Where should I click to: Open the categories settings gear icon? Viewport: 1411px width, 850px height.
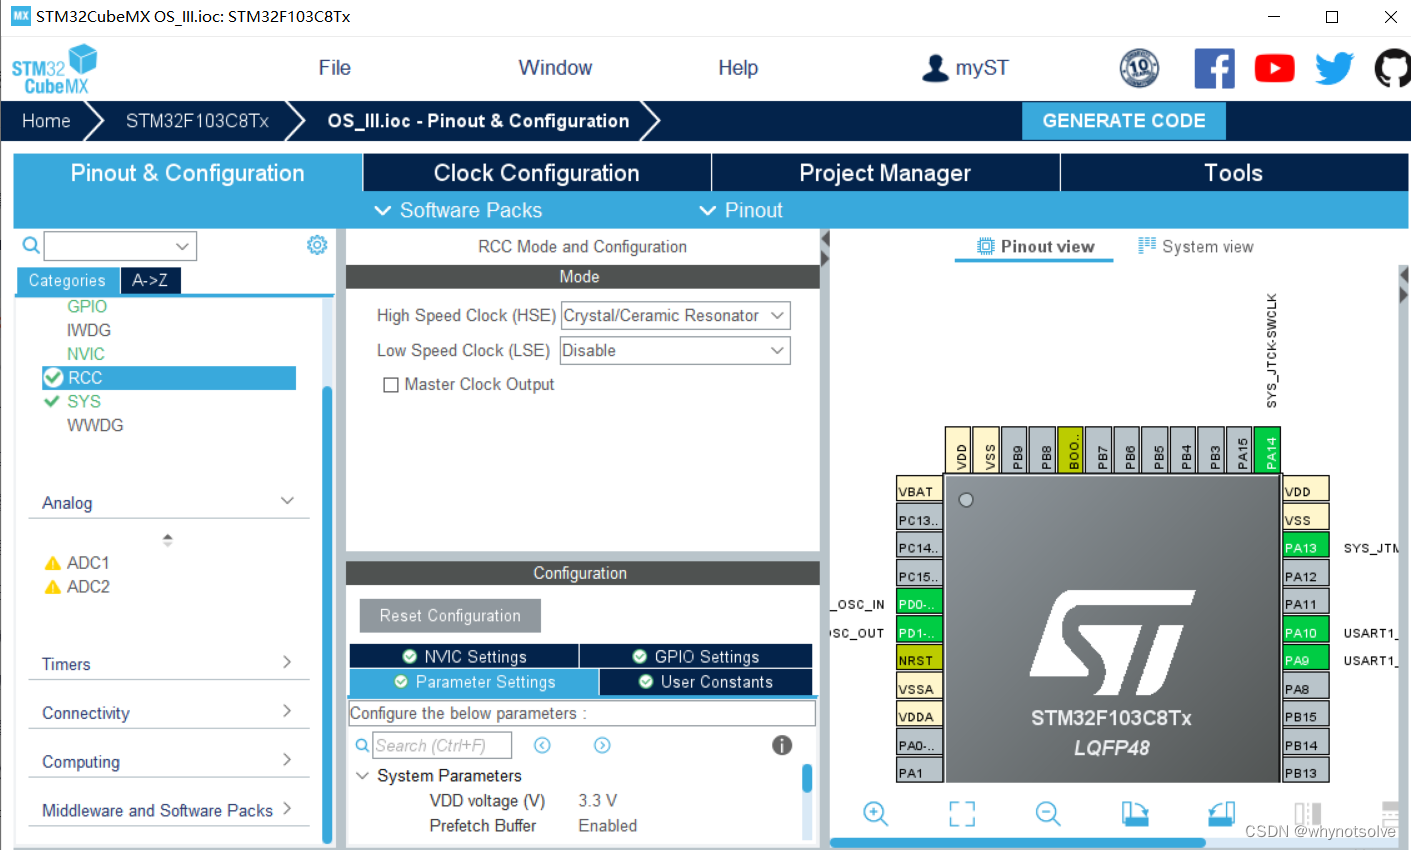pos(317,245)
